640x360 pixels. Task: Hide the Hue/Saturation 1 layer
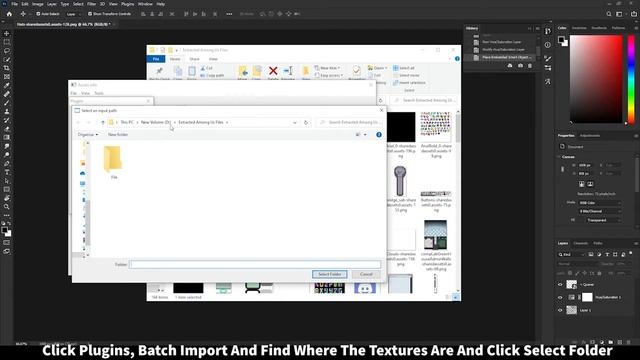click(x=560, y=298)
